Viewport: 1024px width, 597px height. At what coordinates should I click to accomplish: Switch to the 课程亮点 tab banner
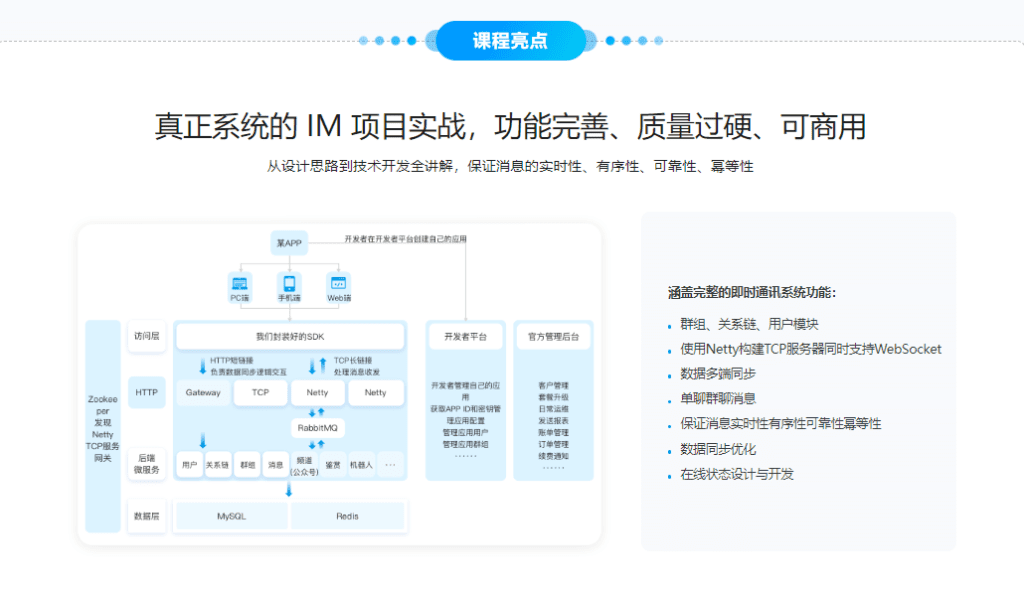coord(511,40)
